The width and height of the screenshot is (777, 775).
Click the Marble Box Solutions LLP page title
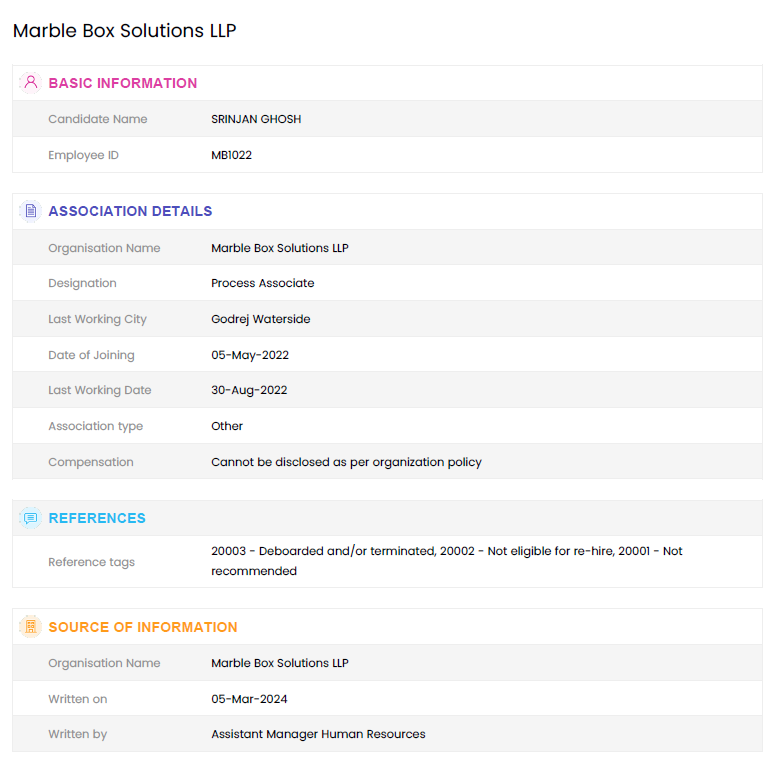tap(124, 31)
